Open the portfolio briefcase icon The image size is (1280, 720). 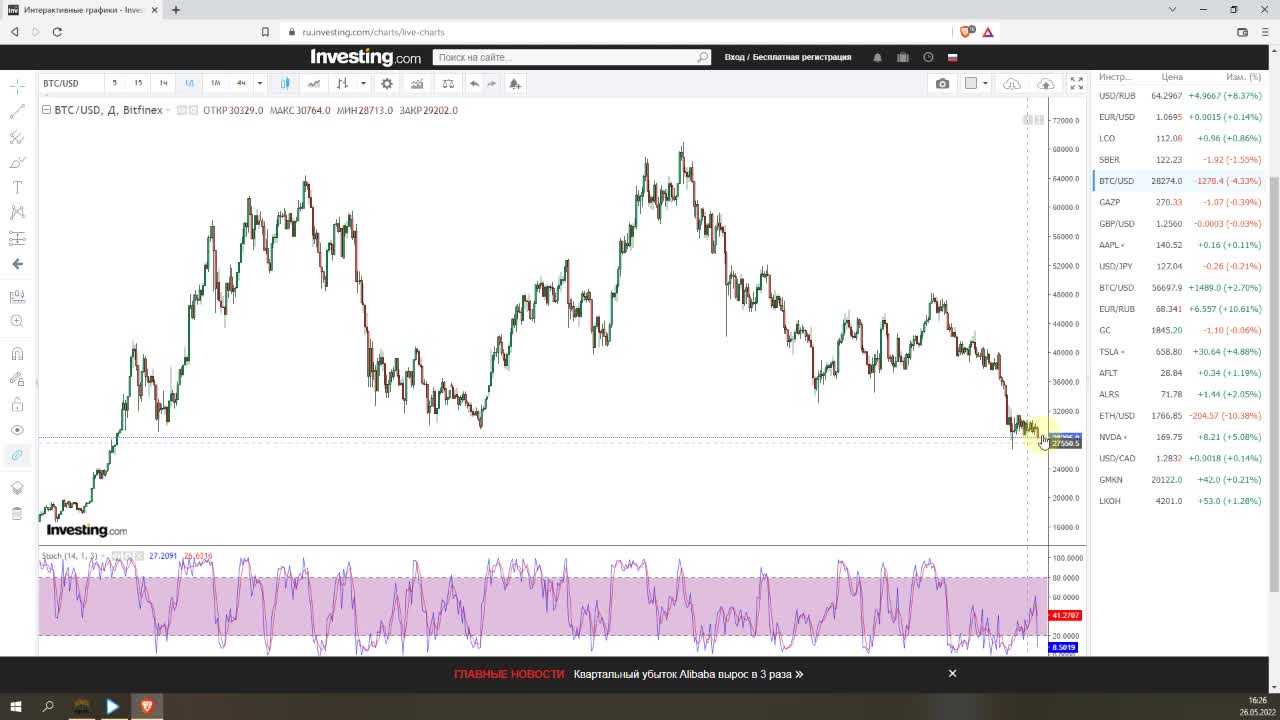(903, 57)
